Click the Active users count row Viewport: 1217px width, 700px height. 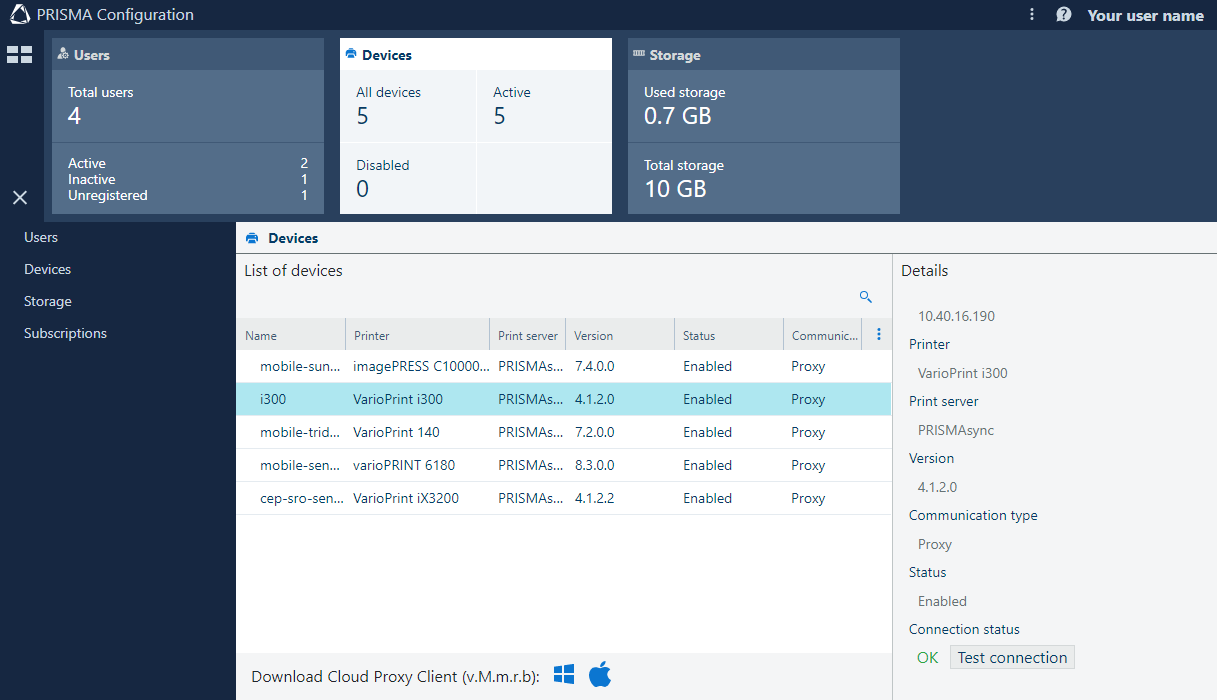pos(188,163)
